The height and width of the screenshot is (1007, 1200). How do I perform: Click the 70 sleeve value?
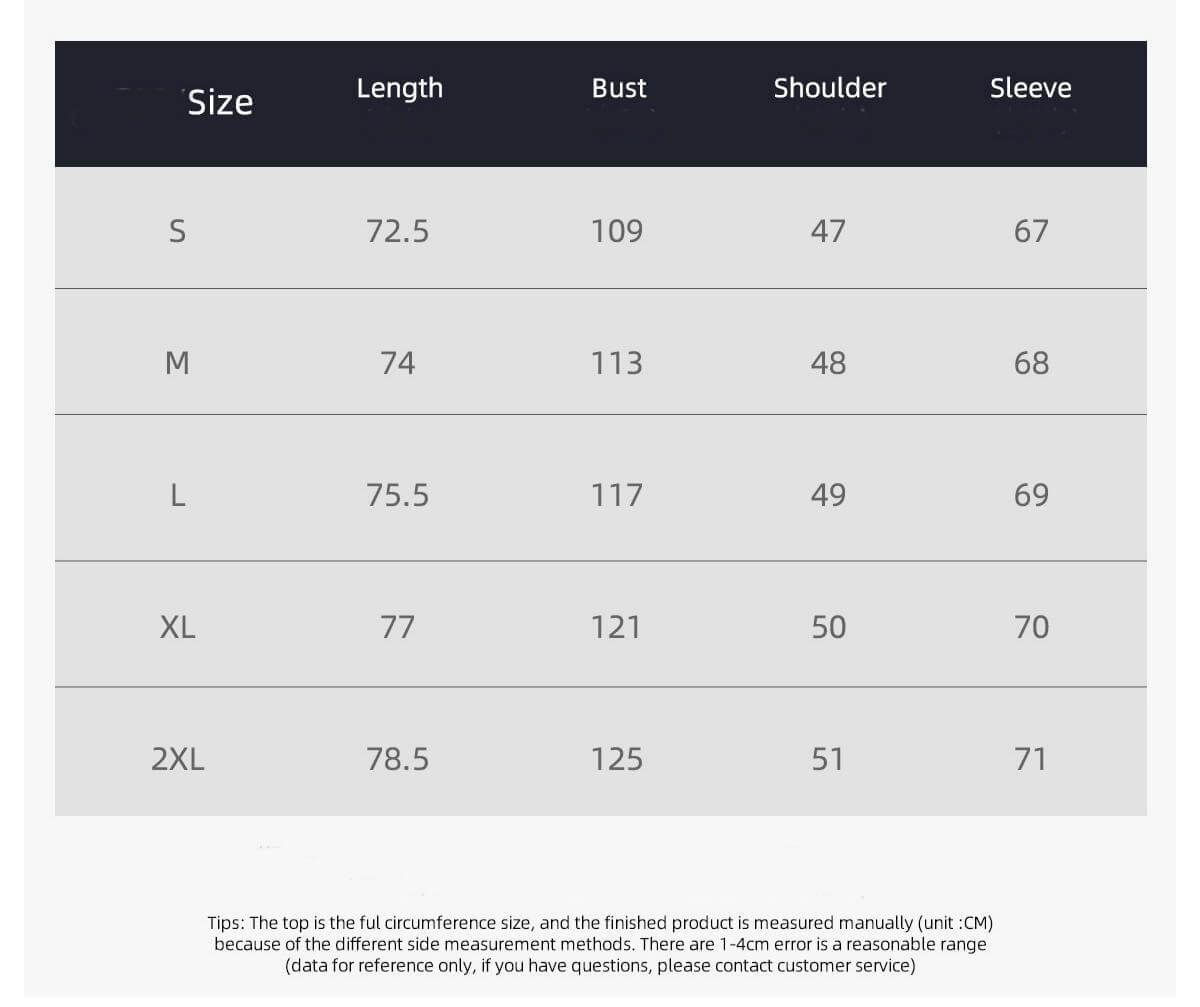tap(1031, 627)
